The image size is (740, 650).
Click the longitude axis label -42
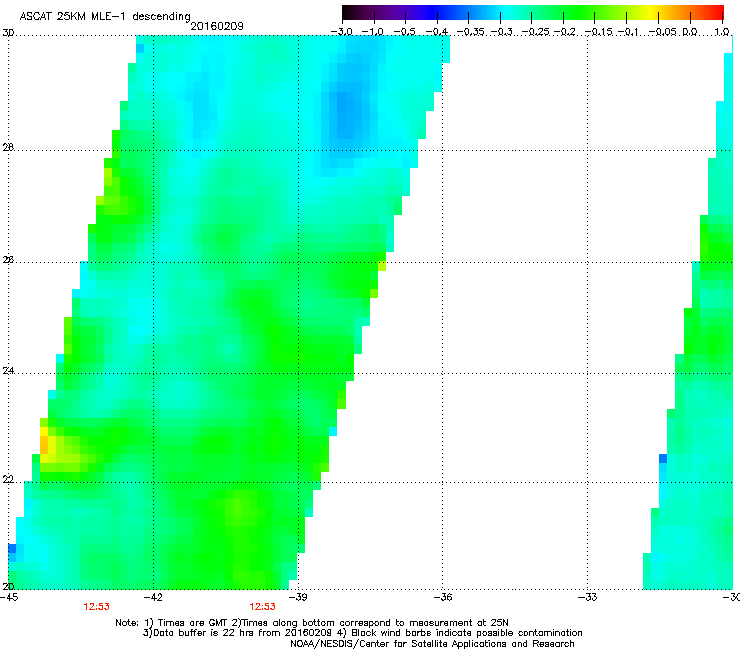pos(153,597)
